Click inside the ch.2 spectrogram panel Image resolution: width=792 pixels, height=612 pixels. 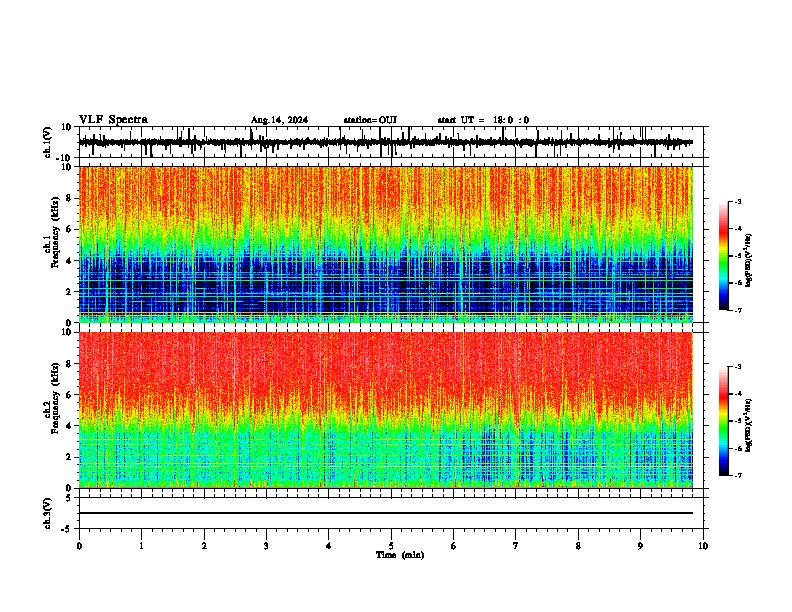coord(385,410)
